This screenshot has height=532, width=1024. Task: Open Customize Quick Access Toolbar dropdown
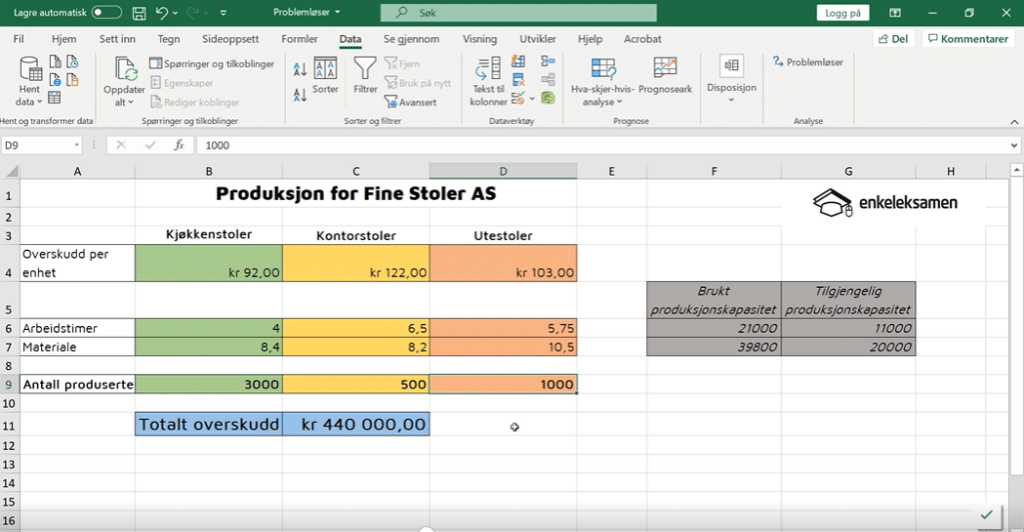point(223,12)
